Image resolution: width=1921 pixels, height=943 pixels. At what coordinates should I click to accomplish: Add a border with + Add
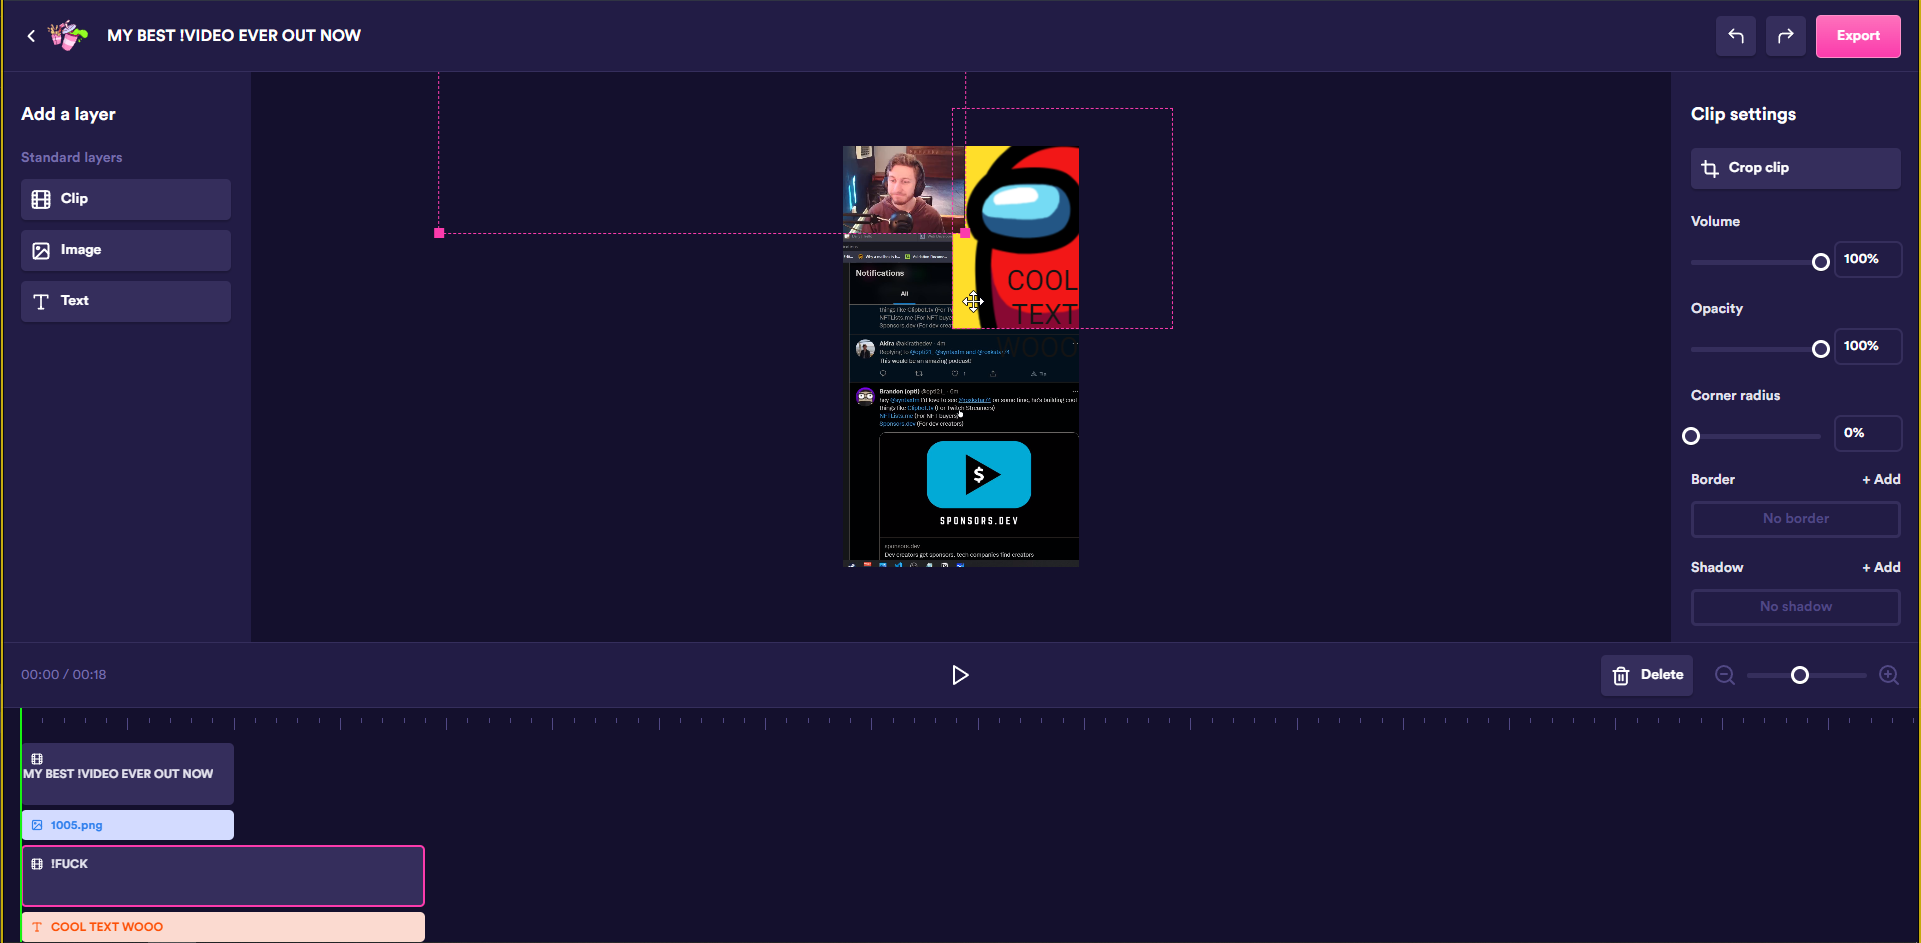tap(1881, 480)
